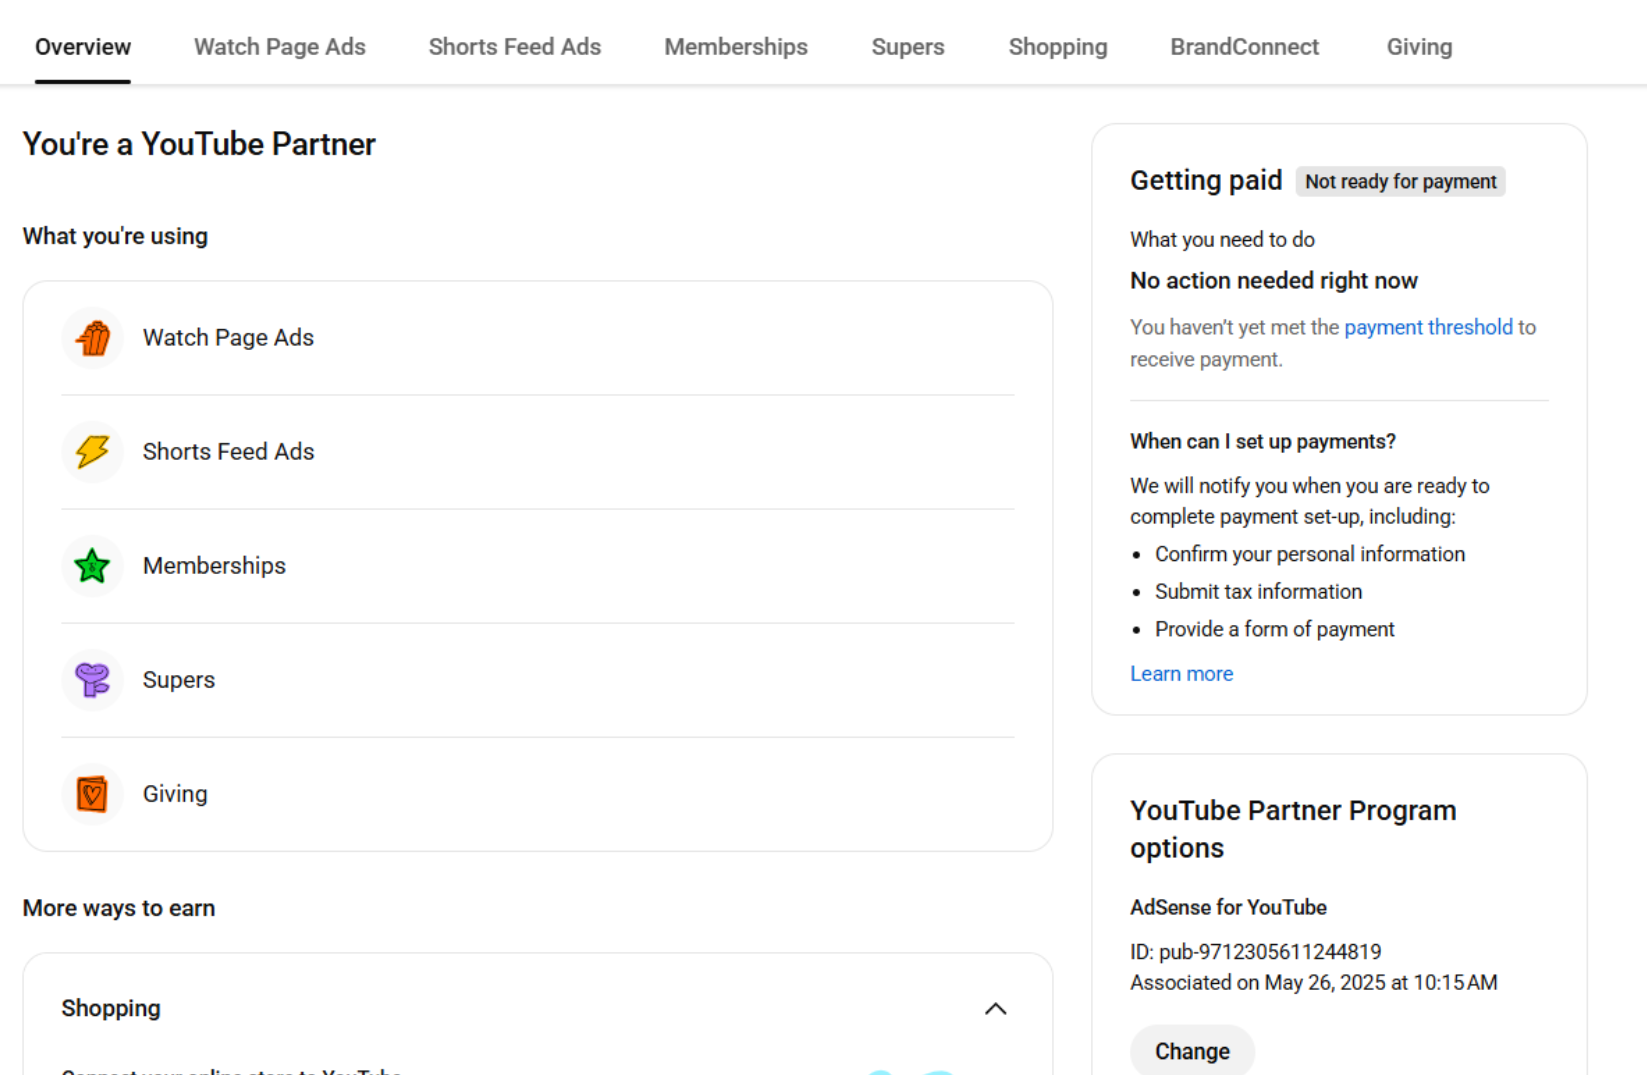
Task: Open the Shorts Feed Ads tab
Action: (514, 47)
